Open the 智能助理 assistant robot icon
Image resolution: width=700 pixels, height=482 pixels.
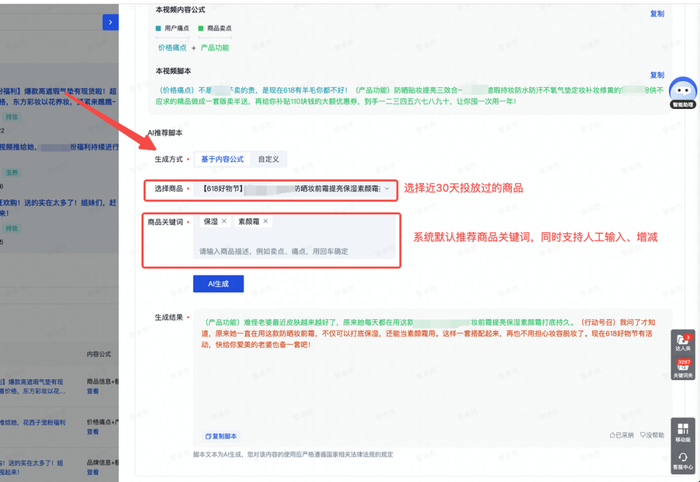[x=683, y=93]
